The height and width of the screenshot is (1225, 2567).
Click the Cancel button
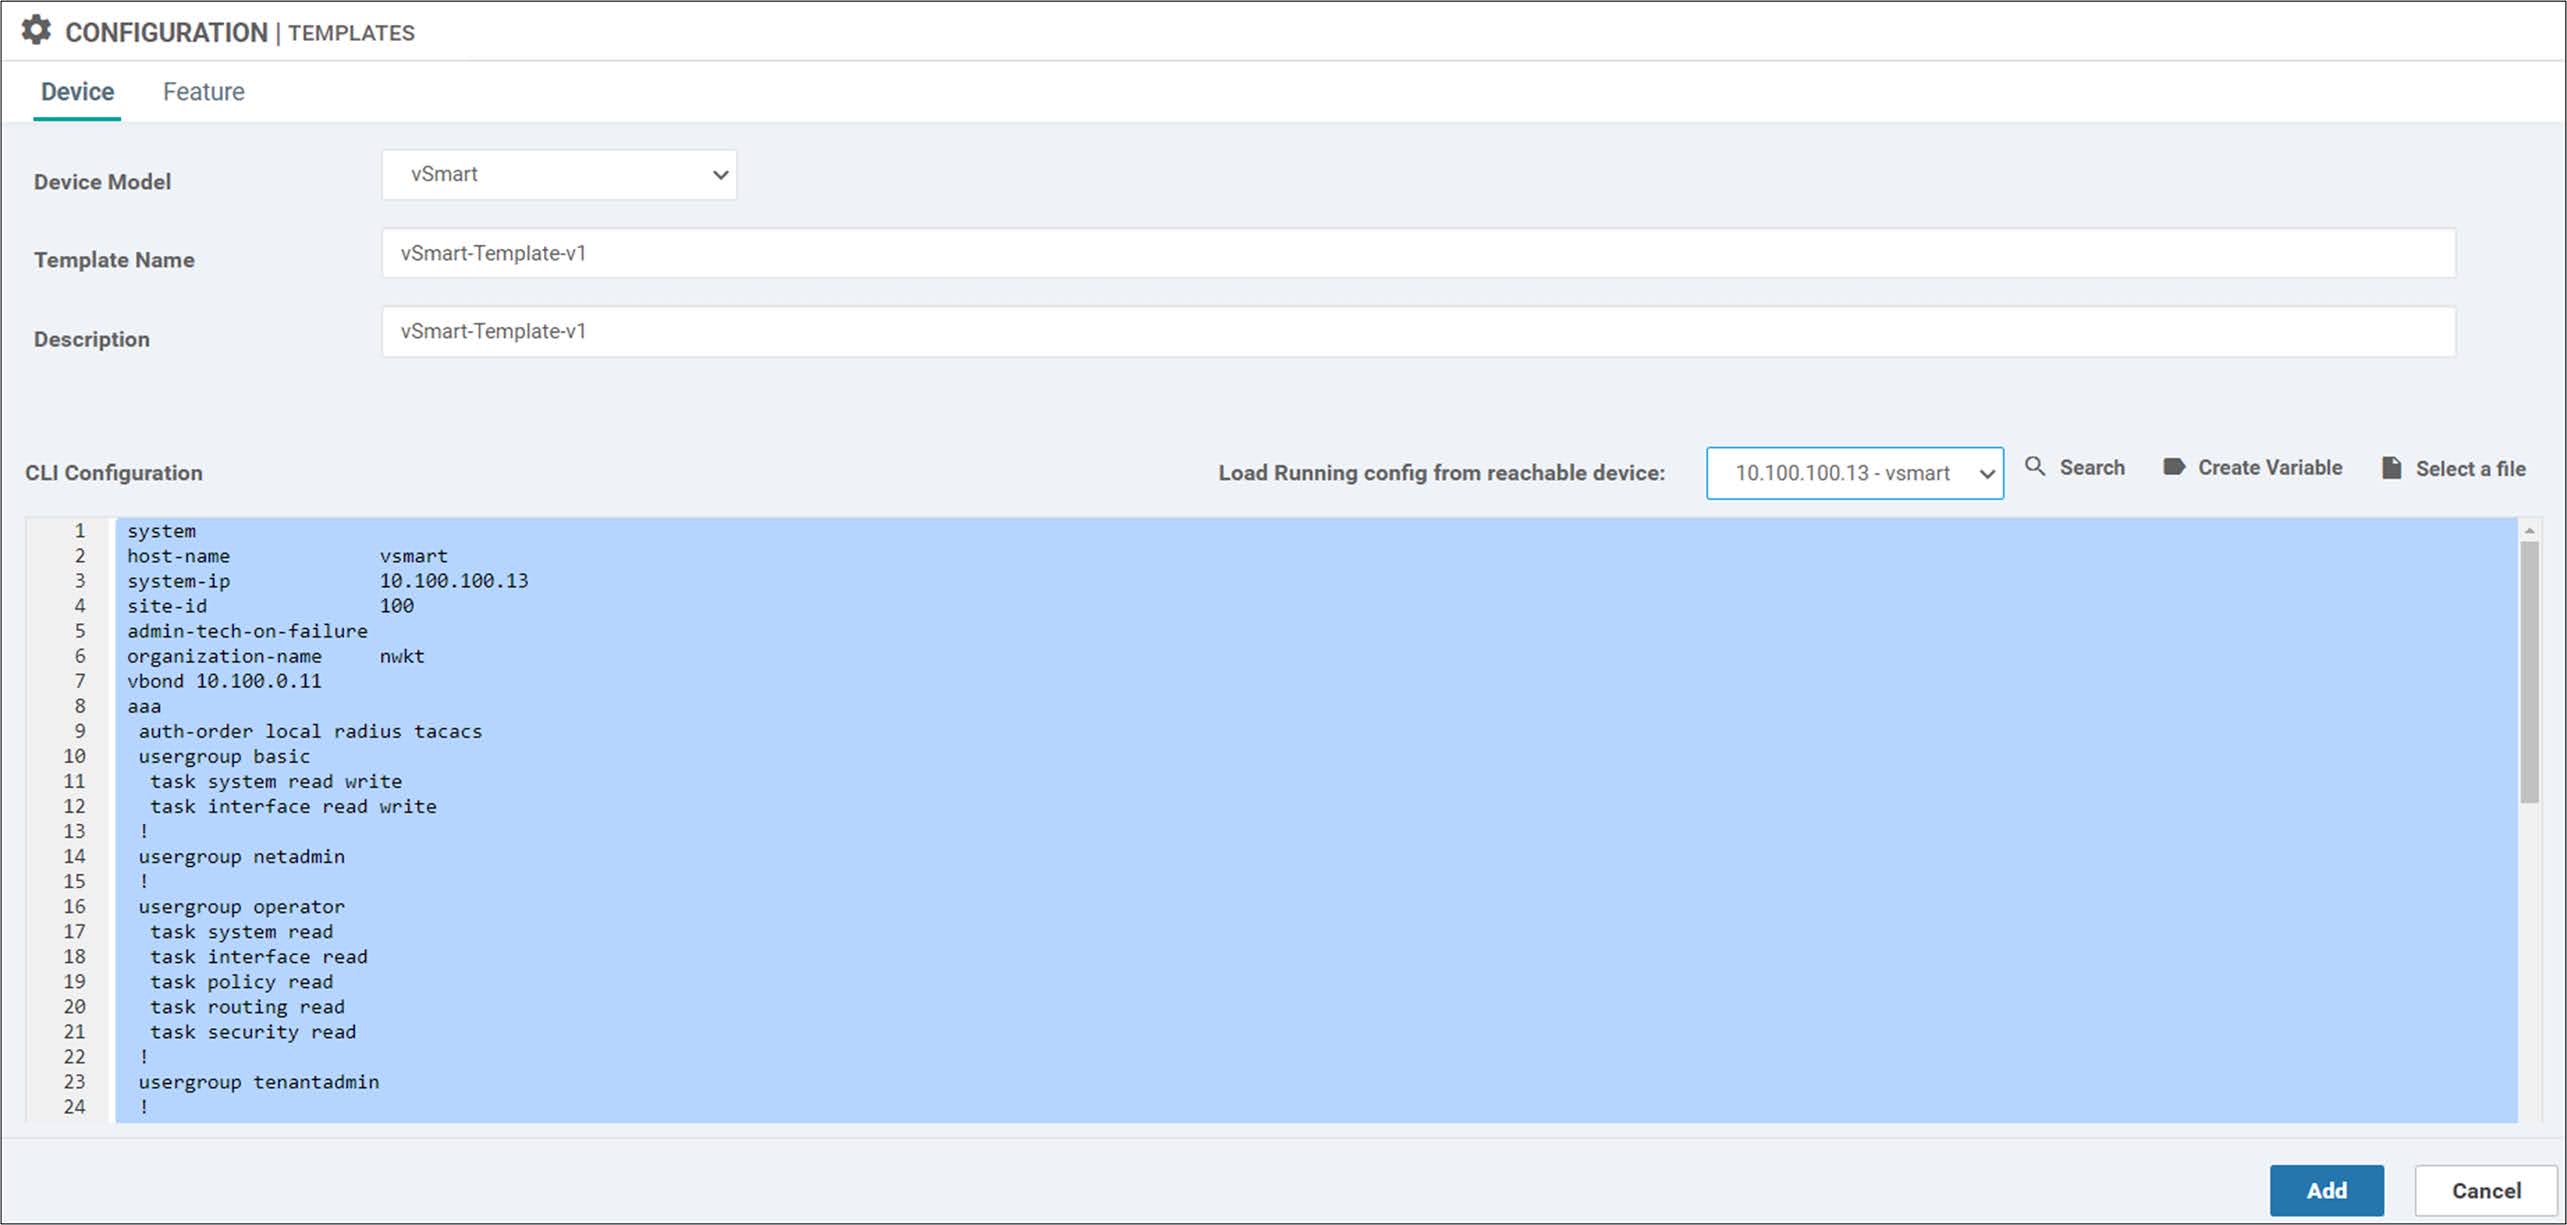(x=2485, y=1190)
